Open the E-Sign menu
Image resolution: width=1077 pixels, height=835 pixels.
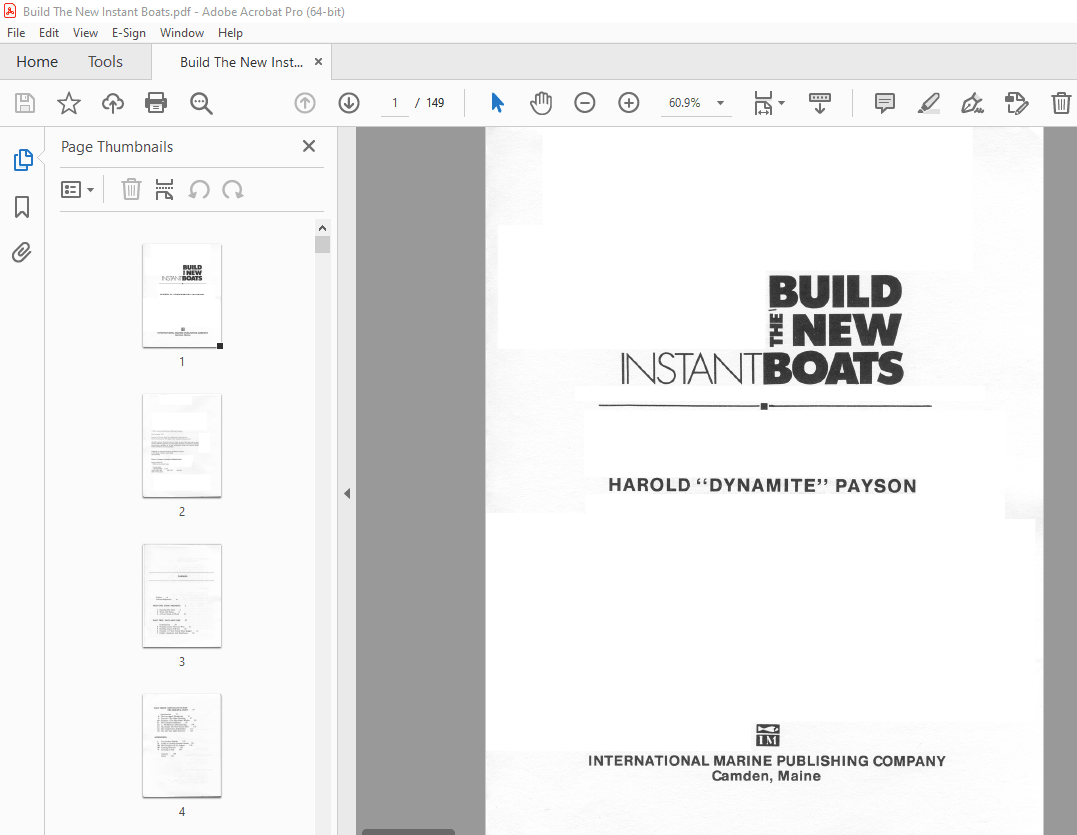pyautogui.click(x=129, y=32)
